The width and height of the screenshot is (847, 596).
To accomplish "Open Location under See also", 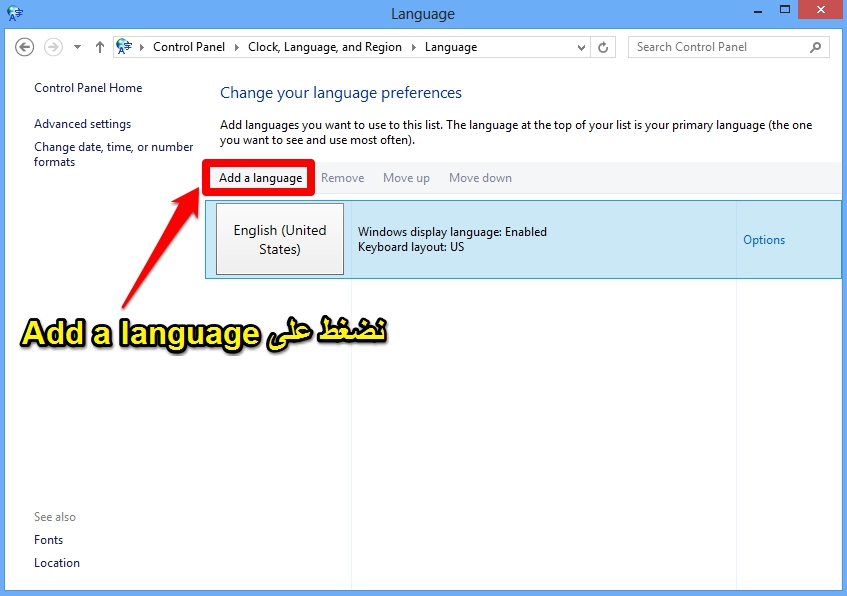I will (x=57, y=562).
